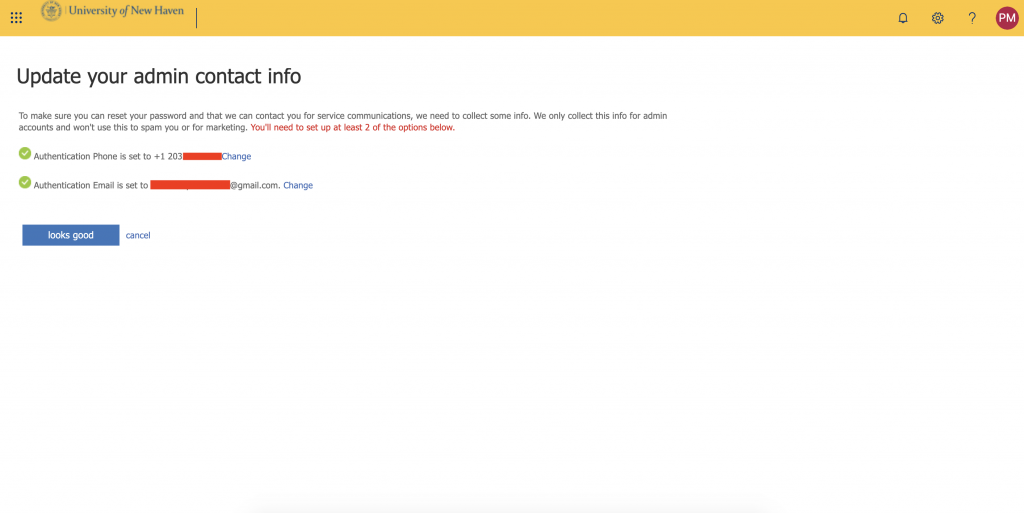Click the redacted phone number after +1 203
Screen dimensions: 1024x513
[x=203, y=157]
